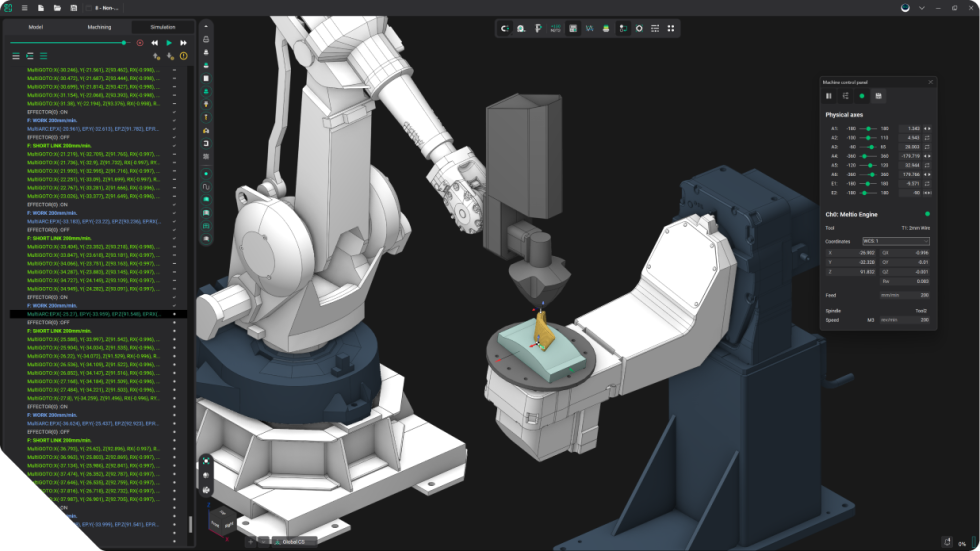This screenshot has width=980, height=551.
Task: Click the green list-view icon
Action: (x=43, y=56)
